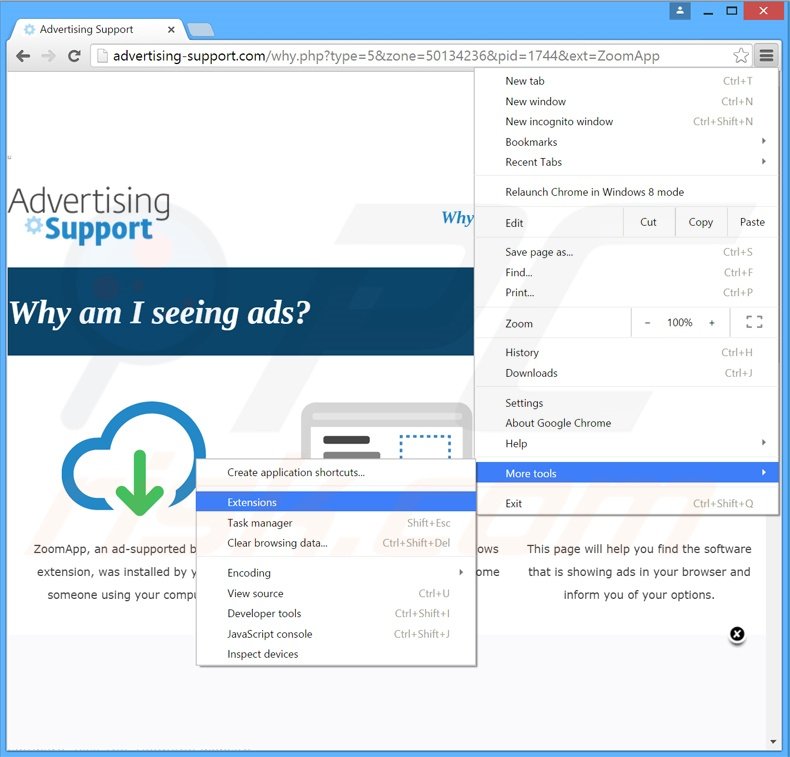Screen dimensions: 790x757
Task: Click Copy in the Edit row
Action: pyautogui.click(x=701, y=222)
